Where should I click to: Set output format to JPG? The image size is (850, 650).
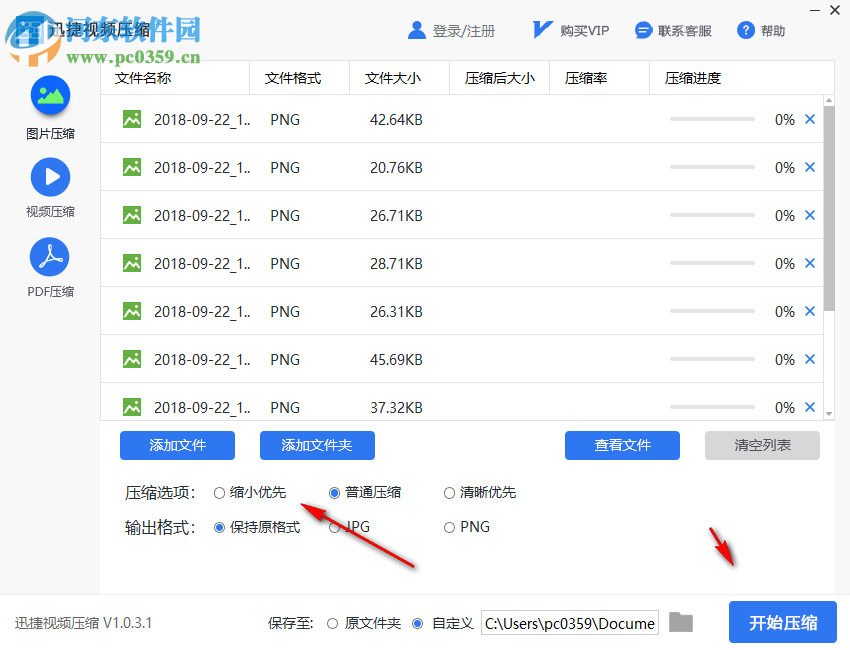coord(335,527)
